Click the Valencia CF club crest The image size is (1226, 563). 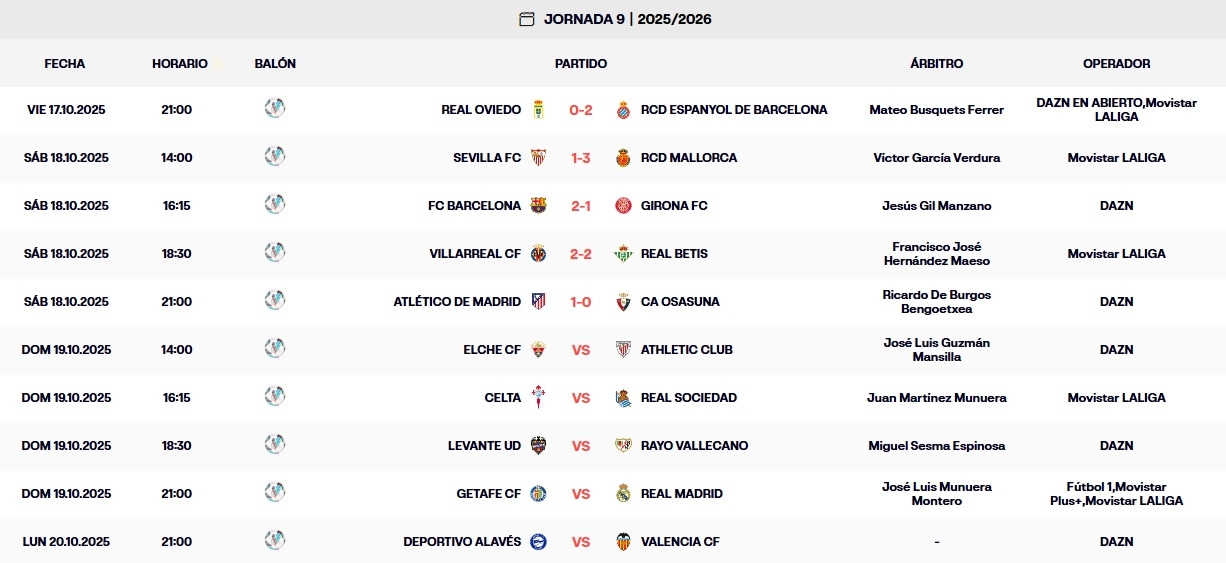[624, 542]
